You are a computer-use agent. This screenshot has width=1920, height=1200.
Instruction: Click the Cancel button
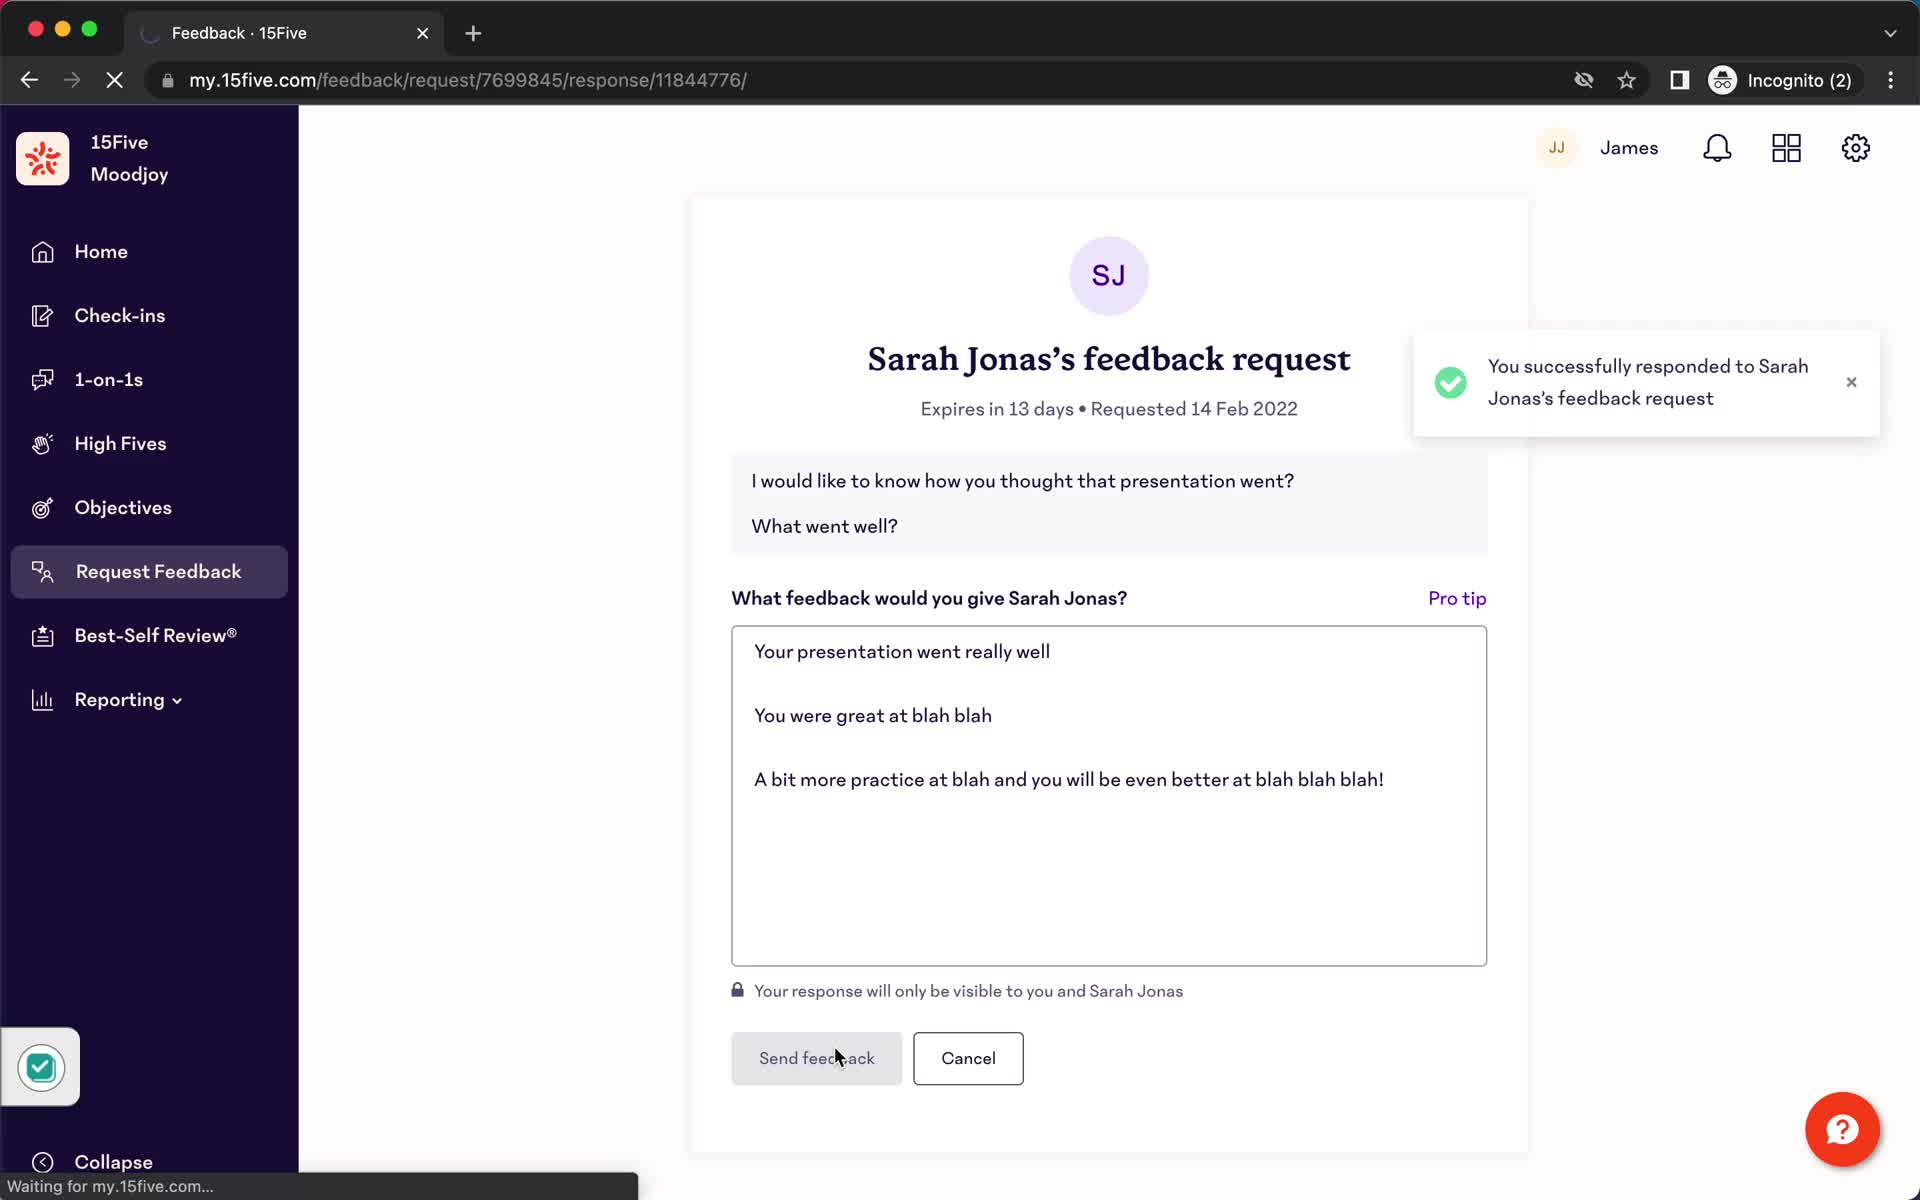[x=968, y=1058]
